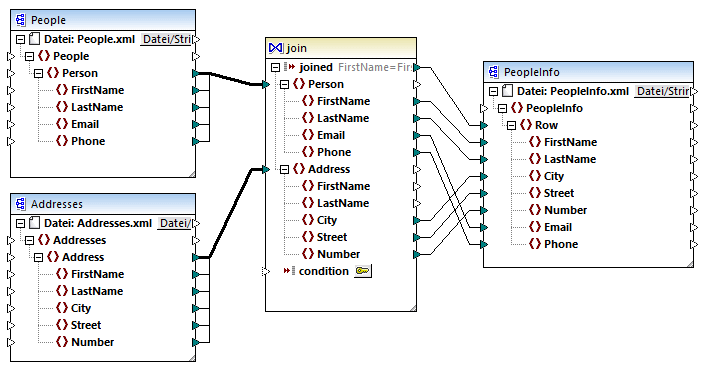708x368 pixels.
Task: Select the Email item in People component
Action: tap(85, 124)
